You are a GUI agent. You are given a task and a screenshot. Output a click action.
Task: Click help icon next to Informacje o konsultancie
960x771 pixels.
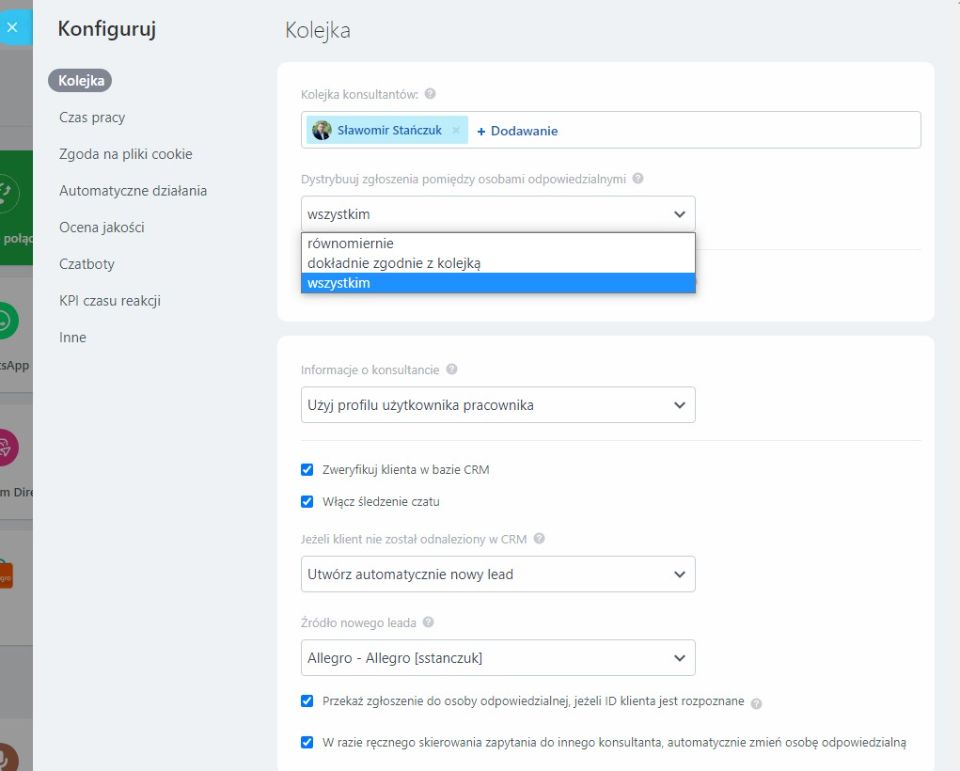452,370
